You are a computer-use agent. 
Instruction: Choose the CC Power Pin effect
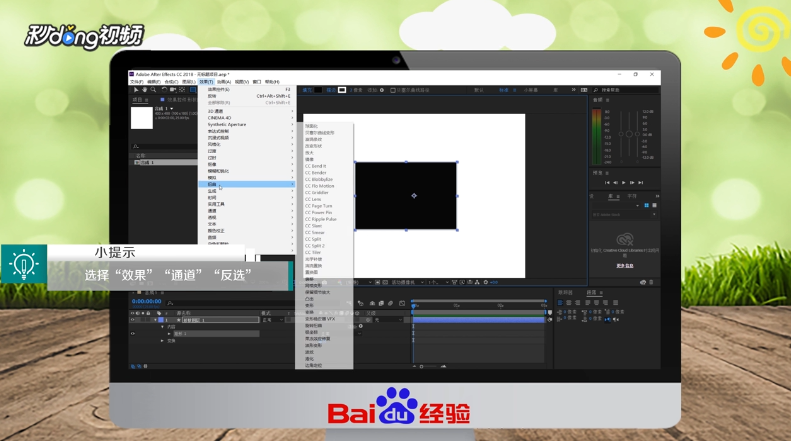(318, 212)
